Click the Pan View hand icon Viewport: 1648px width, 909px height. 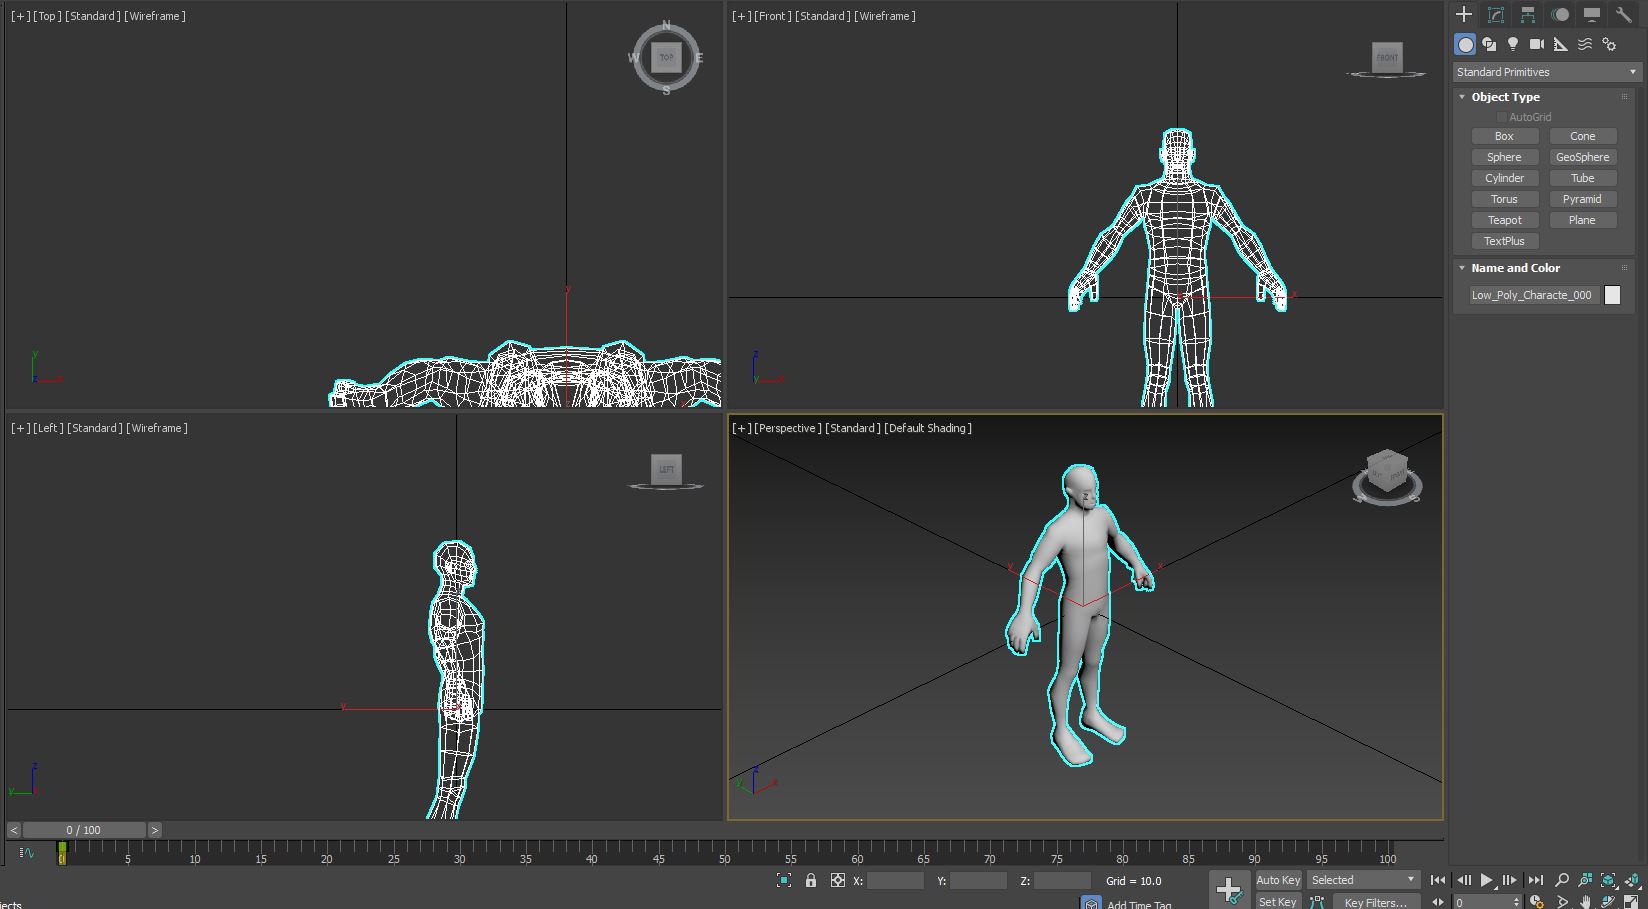pyautogui.click(x=1585, y=902)
